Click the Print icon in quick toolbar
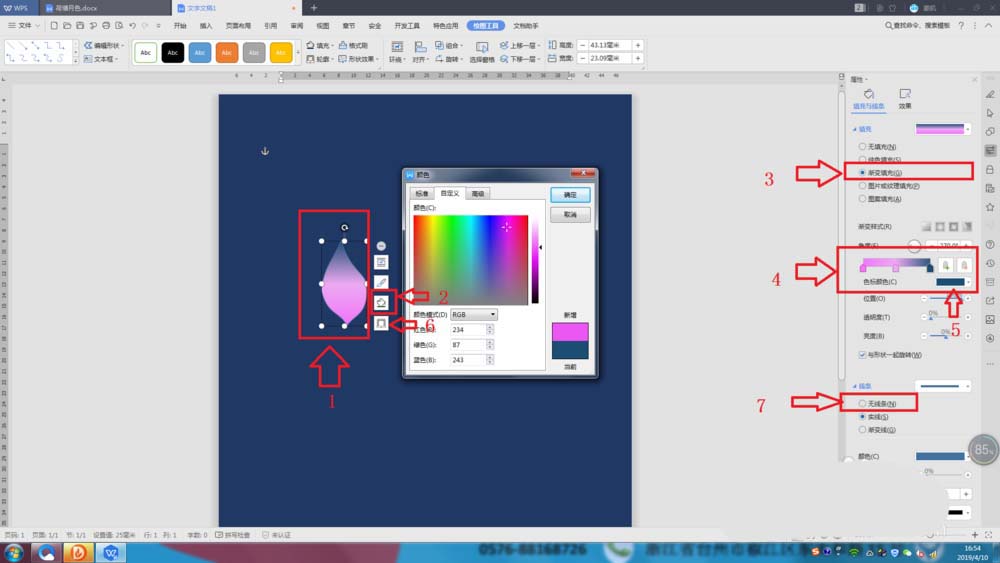 click(106, 26)
